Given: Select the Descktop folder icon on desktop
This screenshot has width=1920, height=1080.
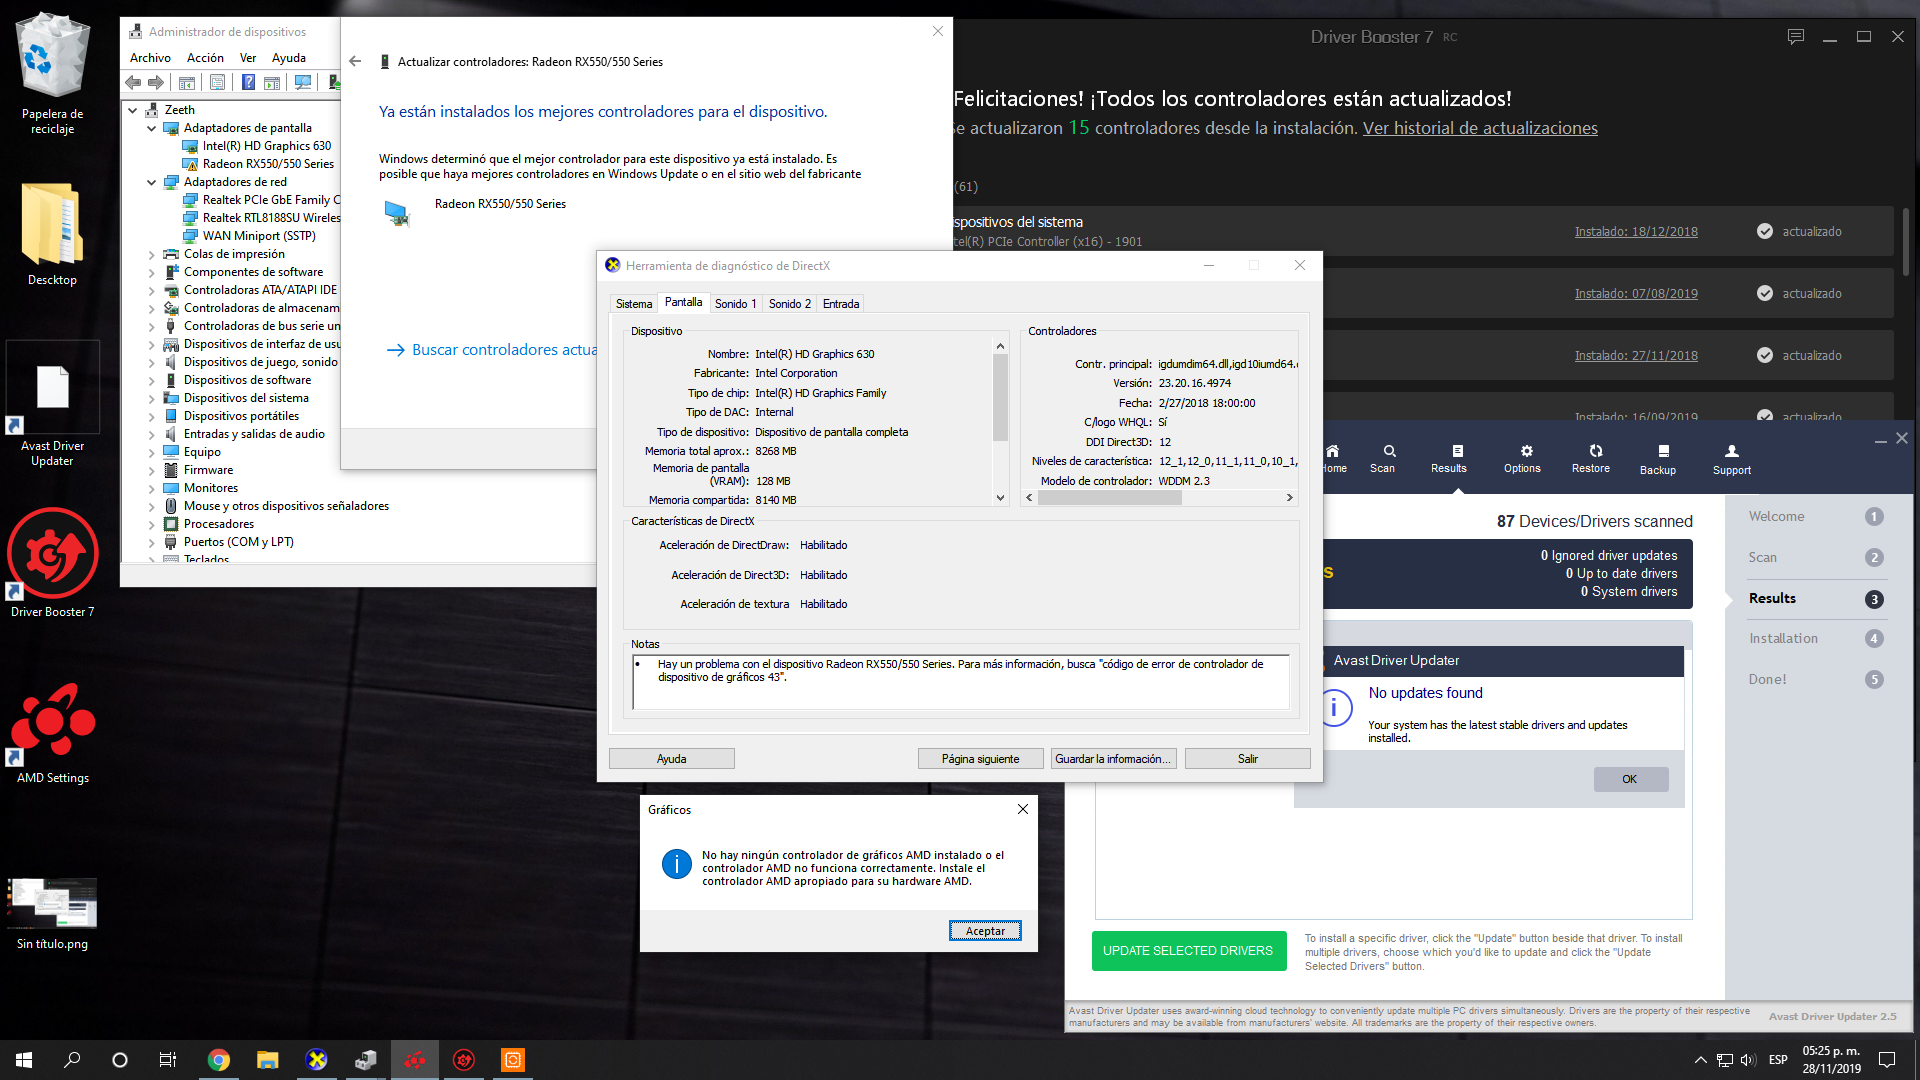Looking at the screenshot, I should click(x=53, y=234).
